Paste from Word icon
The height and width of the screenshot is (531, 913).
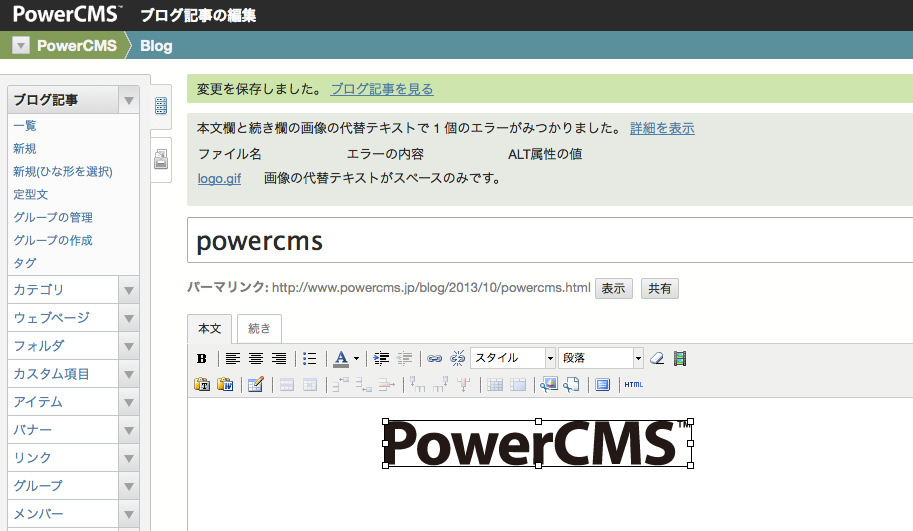coord(225,384)
